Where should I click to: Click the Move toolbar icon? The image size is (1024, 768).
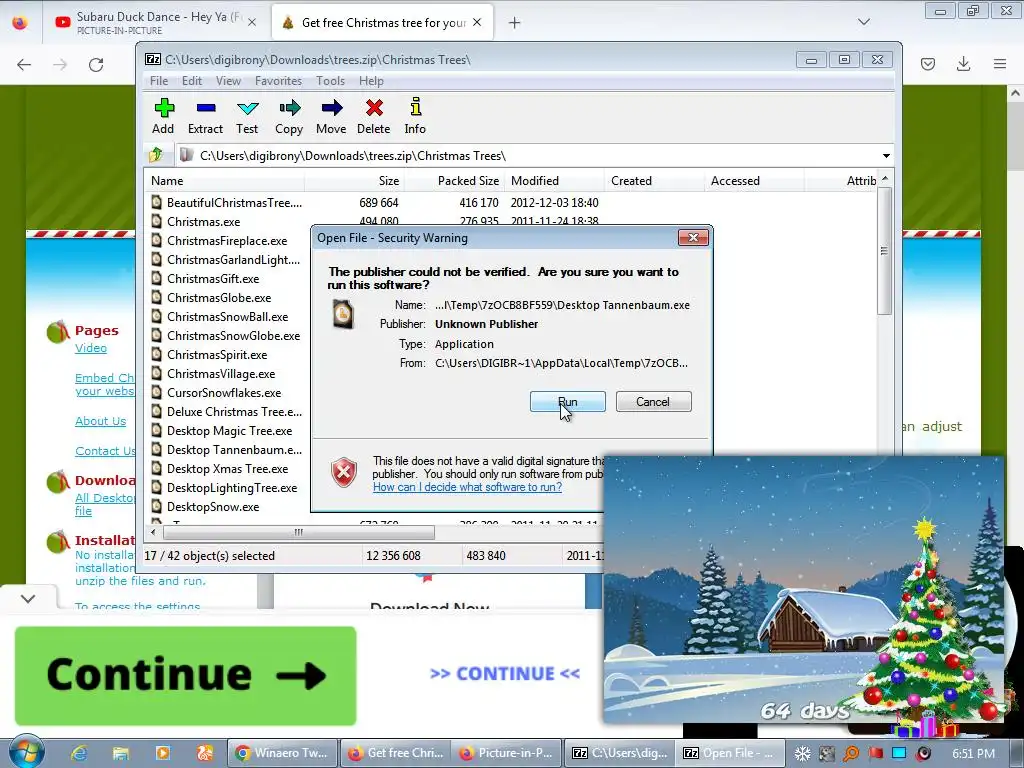coord(332,116)
